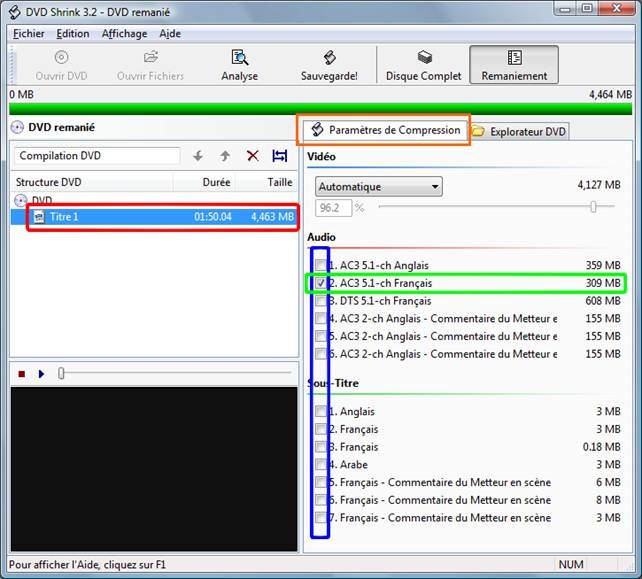Check audio track 6 AC3 2-ch Anglais
642x579 pixels.
tap(320, 354)
